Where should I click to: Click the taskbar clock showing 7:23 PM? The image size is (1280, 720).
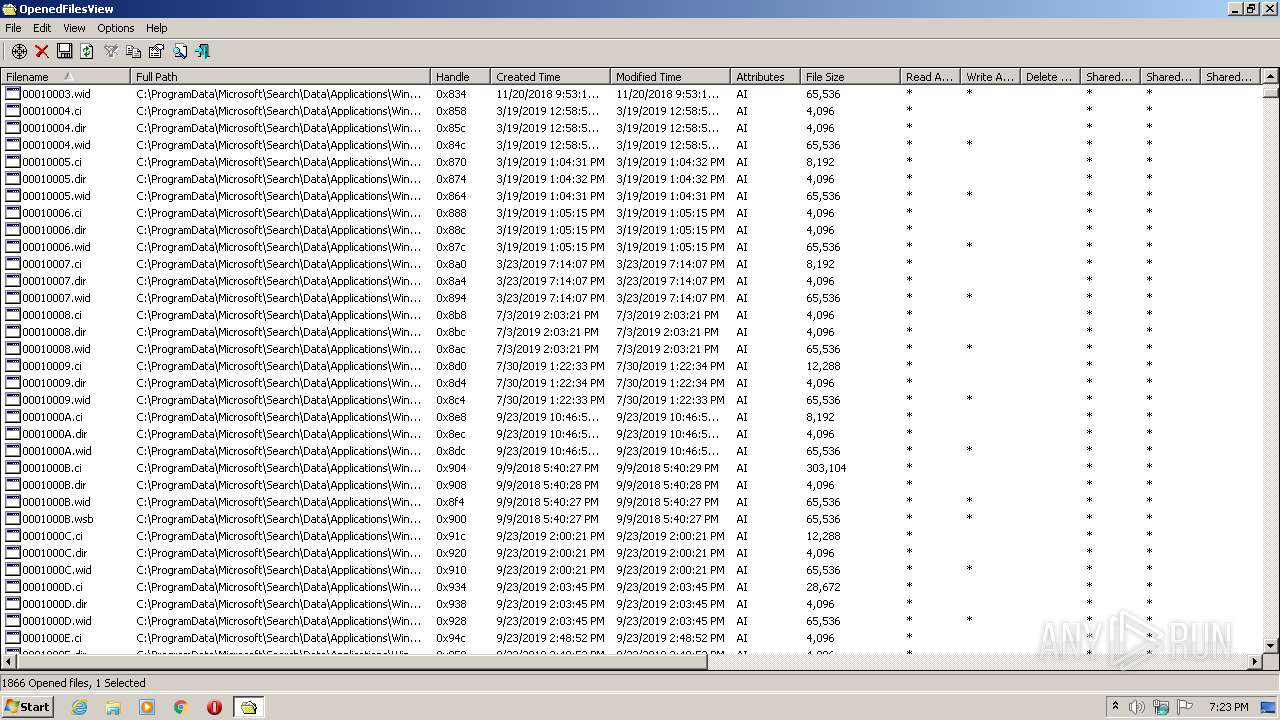pos(1228,707)
